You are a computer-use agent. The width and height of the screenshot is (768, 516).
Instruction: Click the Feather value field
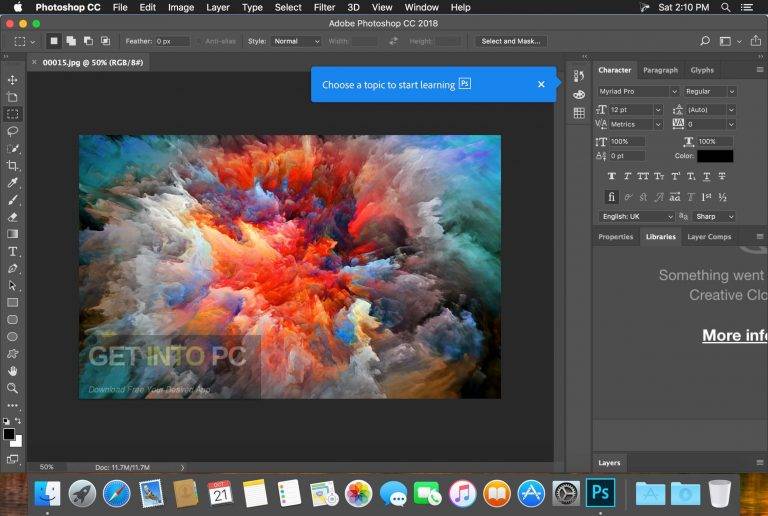coord(172,42)
